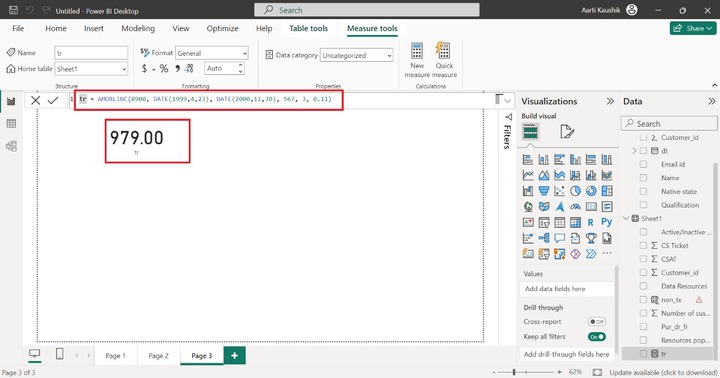Cancel formula editing with the X icon
720x378 pixels.
click(35, 101)
